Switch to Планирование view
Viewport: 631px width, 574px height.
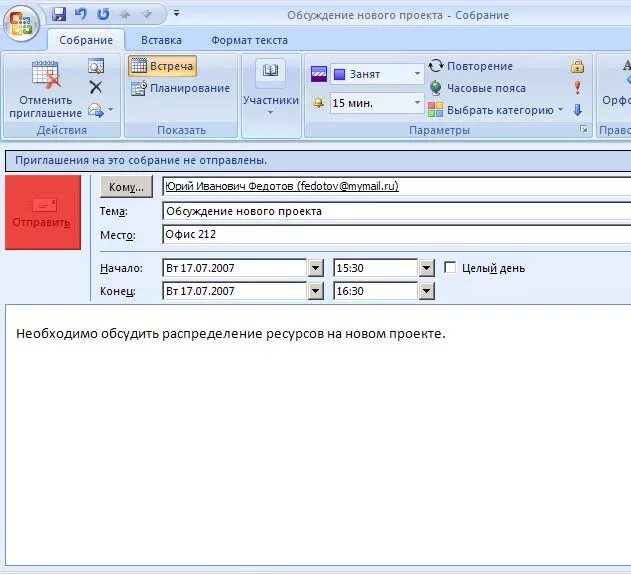coord(180,88)
